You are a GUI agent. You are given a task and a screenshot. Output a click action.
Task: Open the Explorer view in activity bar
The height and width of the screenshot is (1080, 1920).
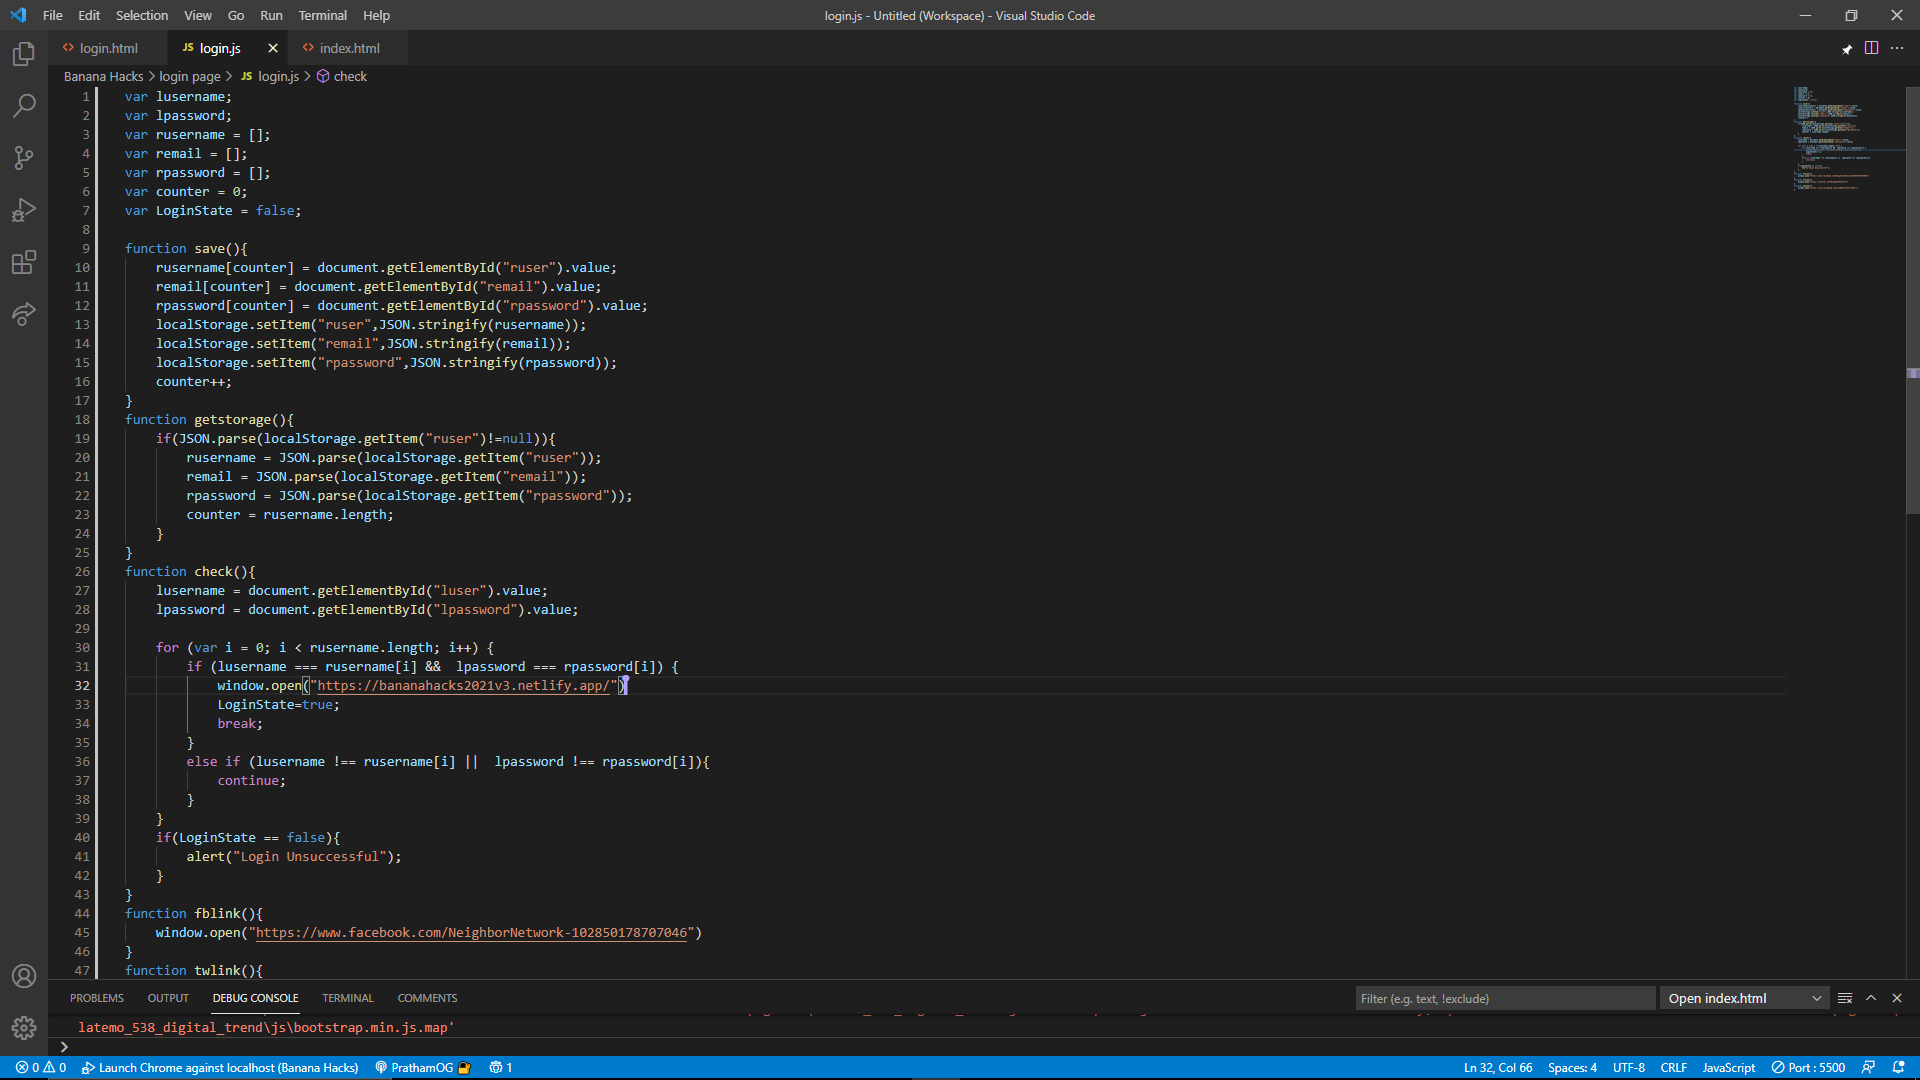(24, 54)
